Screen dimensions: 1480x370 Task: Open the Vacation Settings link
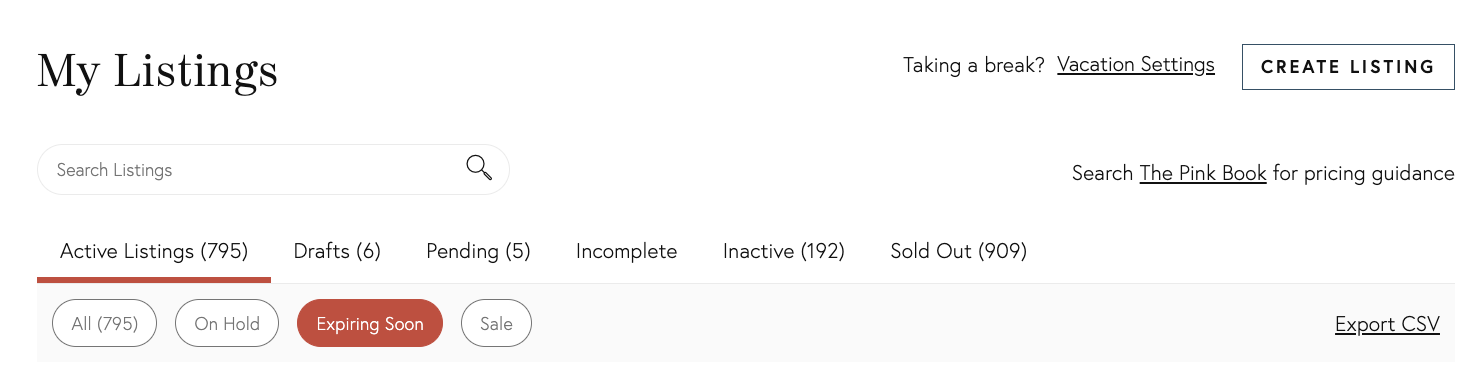point(1136,65)
